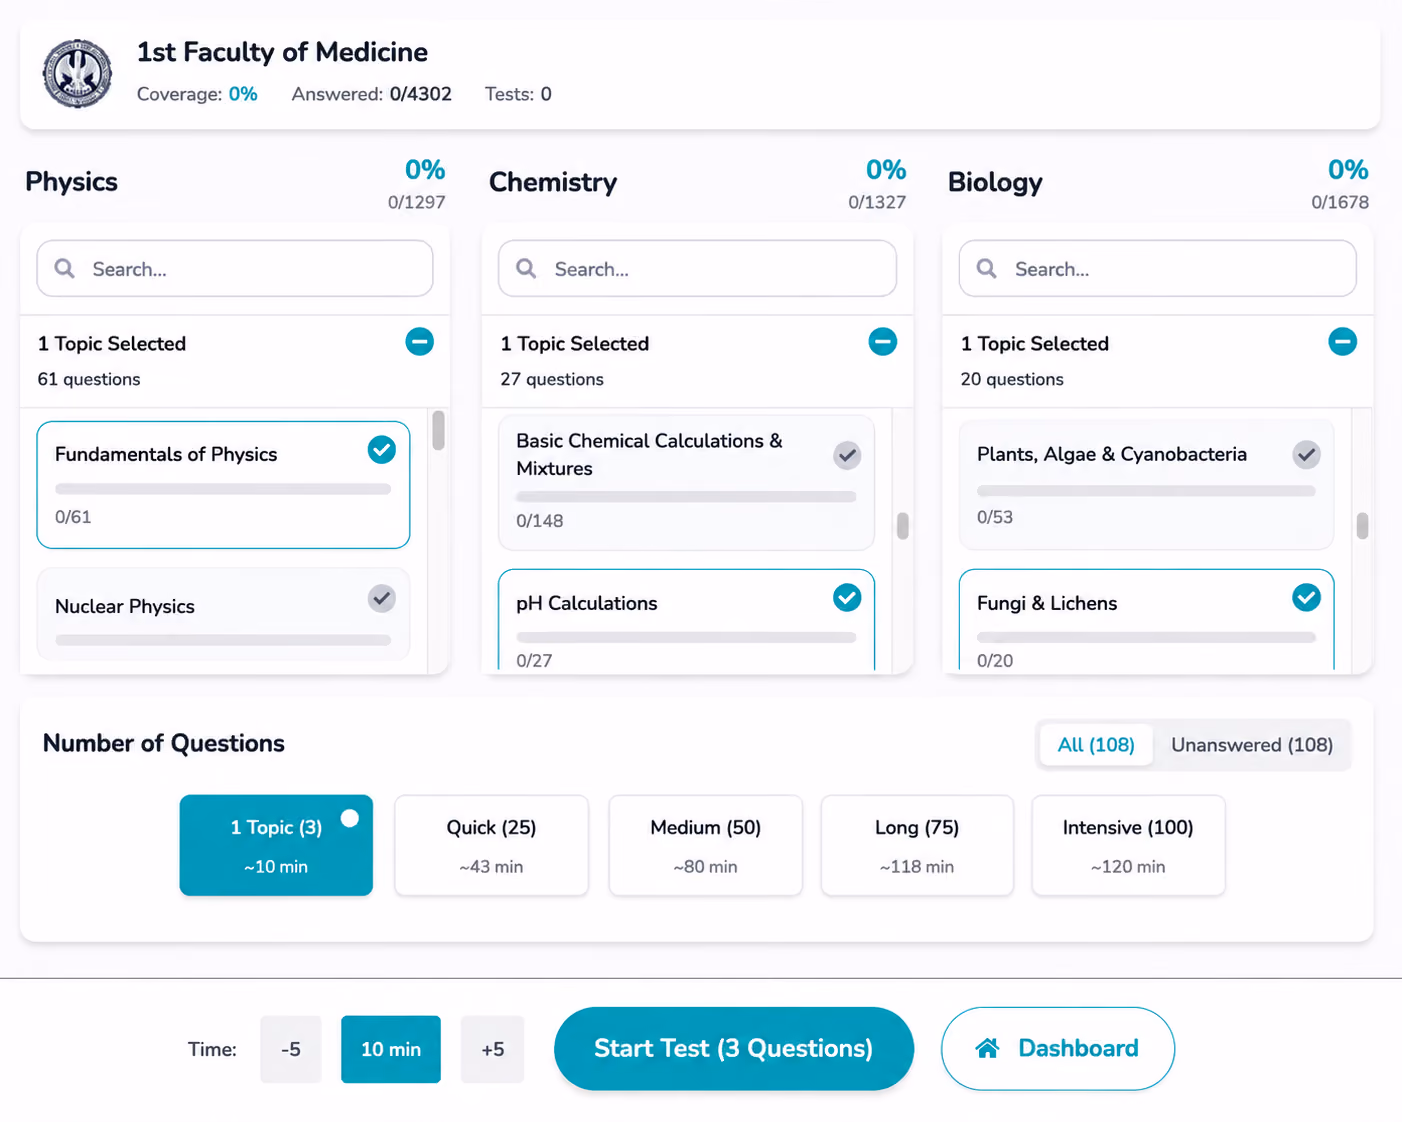
Task: Increase time by 5 minutes
Action: 493,1049
